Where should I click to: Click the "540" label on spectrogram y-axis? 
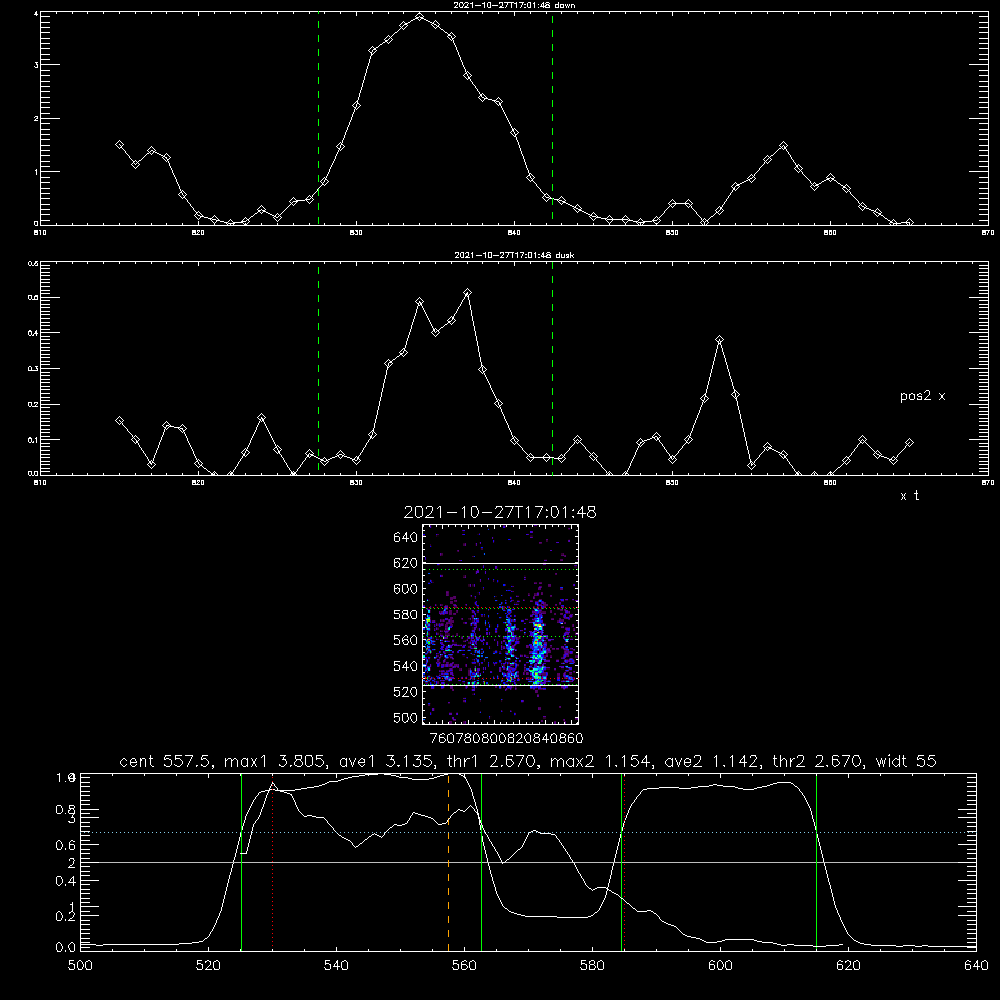pyautogui.click(x=406, y=666)
